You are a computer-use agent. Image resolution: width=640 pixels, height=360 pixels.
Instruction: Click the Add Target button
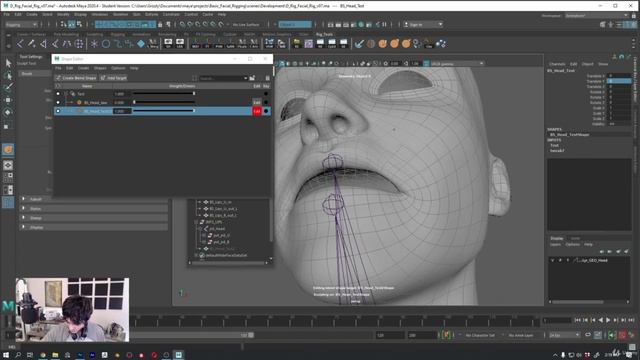pos(113,78)
